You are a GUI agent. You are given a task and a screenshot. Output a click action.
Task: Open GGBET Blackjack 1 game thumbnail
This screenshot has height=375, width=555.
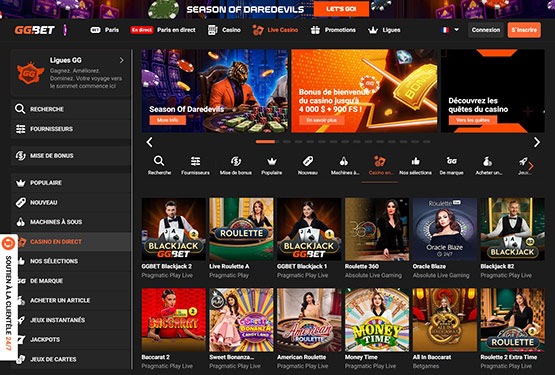309,229
